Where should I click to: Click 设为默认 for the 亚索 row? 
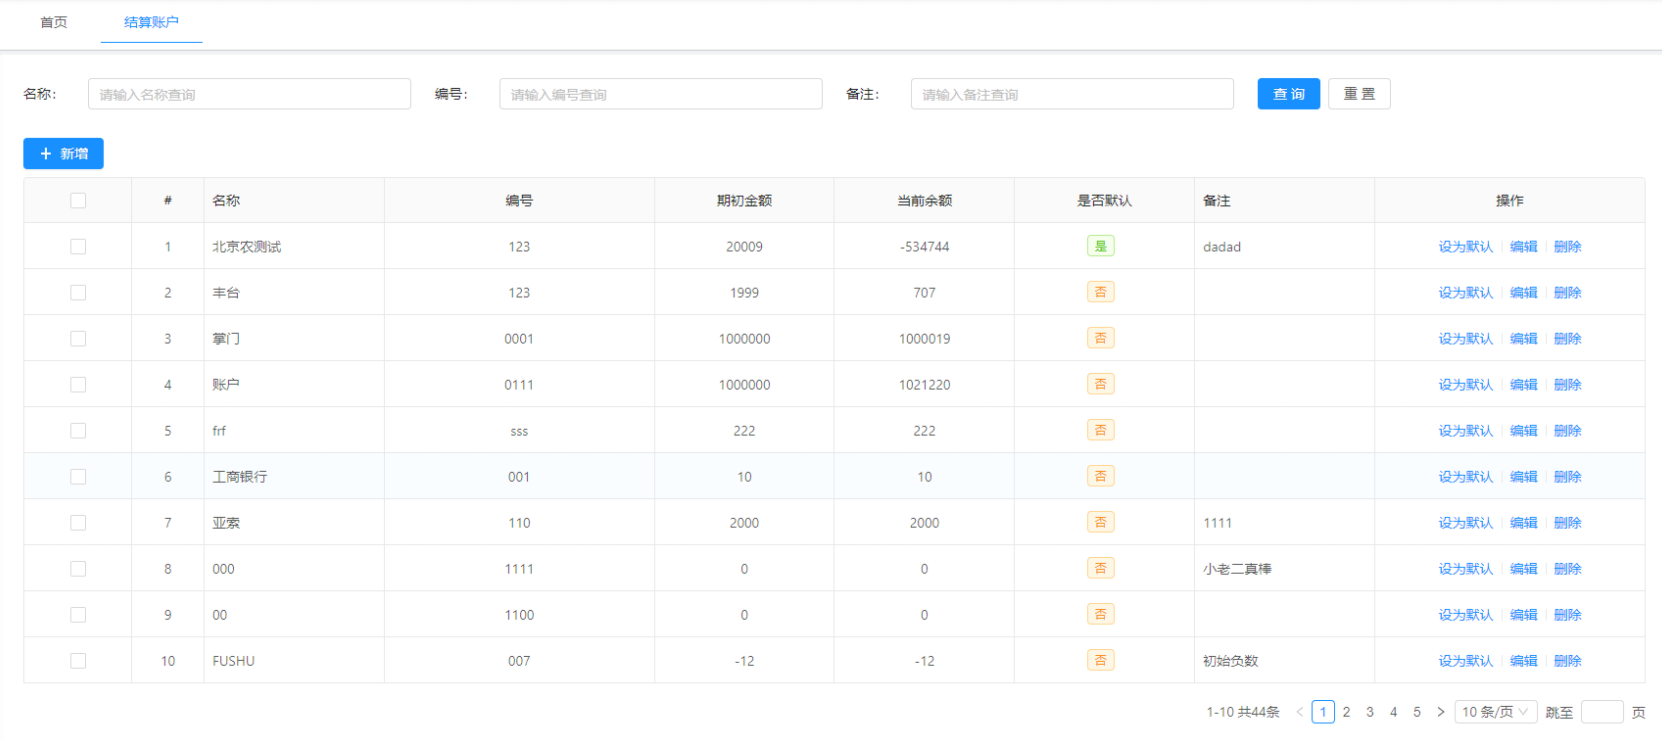[1465, 523]
